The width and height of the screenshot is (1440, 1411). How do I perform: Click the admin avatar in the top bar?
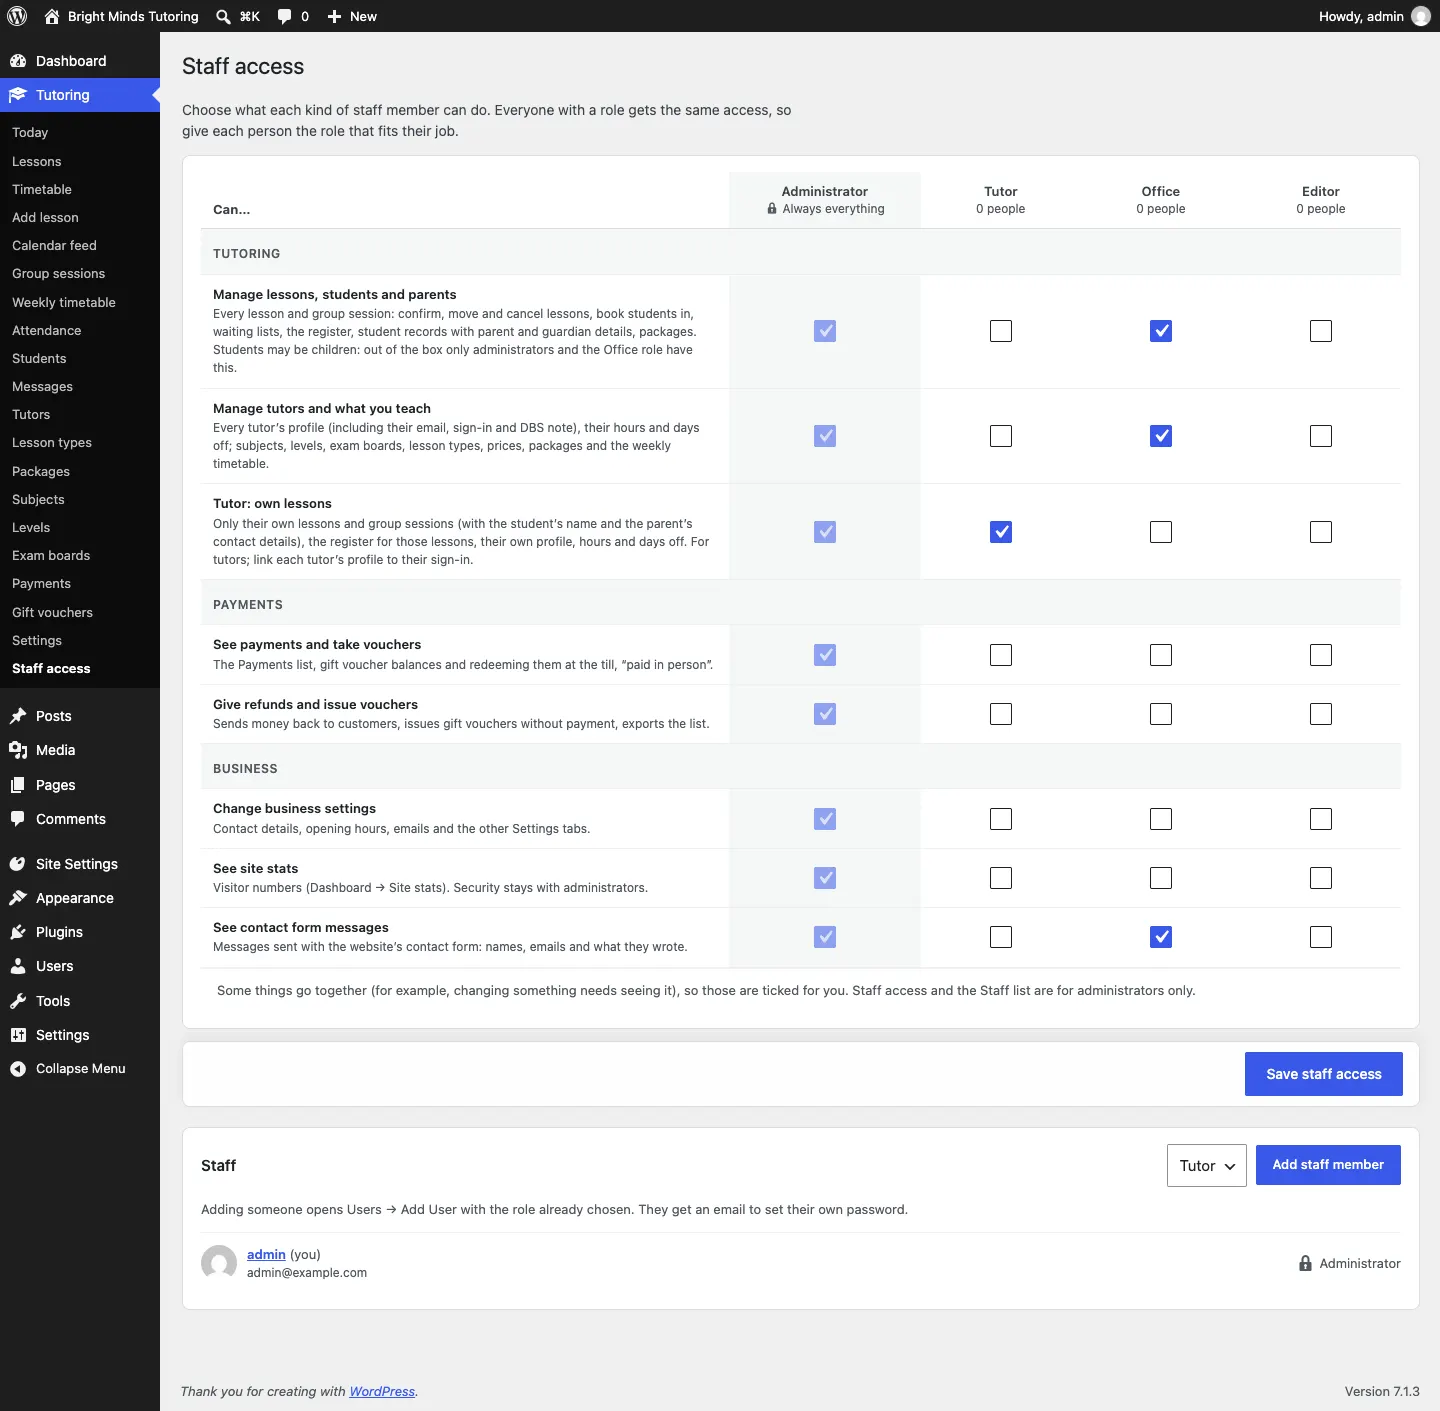point(1421,16)
